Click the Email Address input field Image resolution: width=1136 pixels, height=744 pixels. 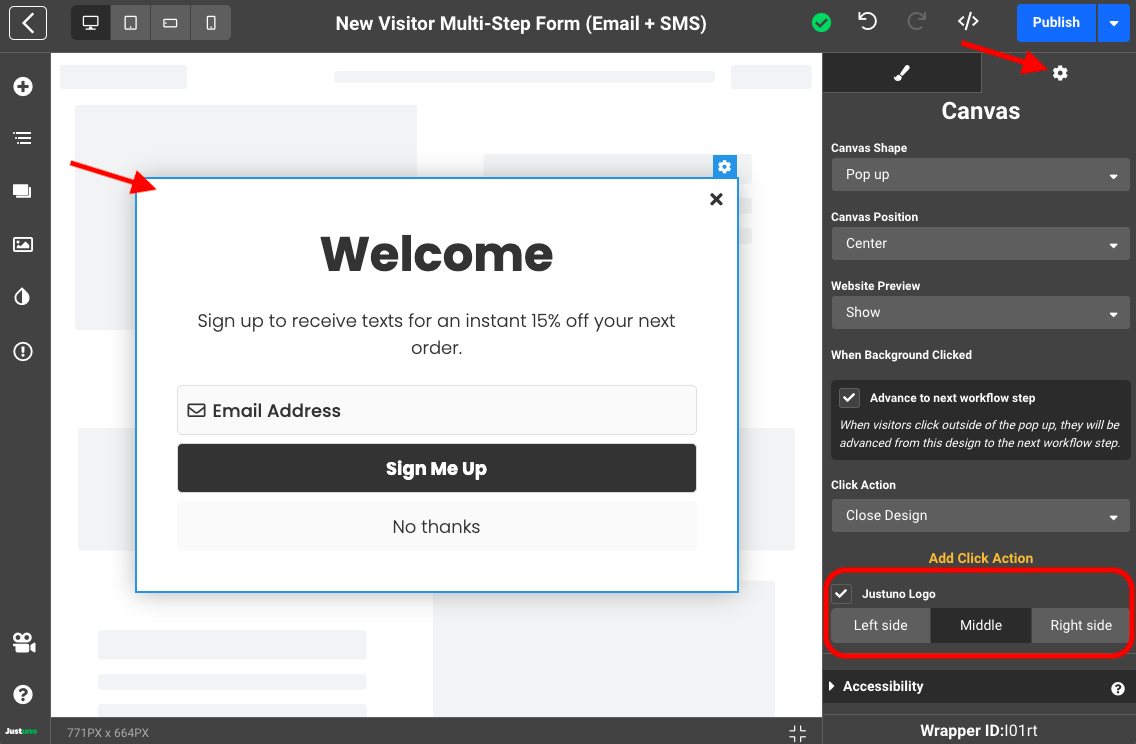(437, 411)
